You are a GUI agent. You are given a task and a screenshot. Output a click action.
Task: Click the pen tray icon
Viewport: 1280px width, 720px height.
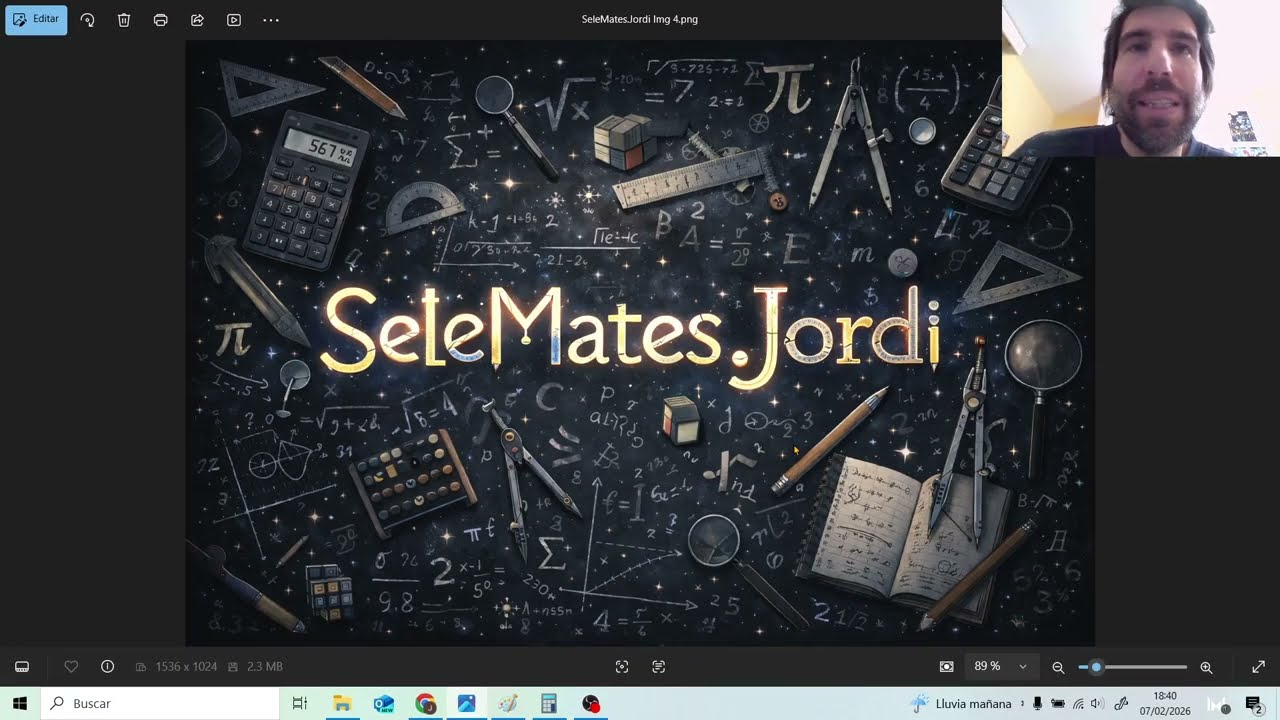(1121, 704)
